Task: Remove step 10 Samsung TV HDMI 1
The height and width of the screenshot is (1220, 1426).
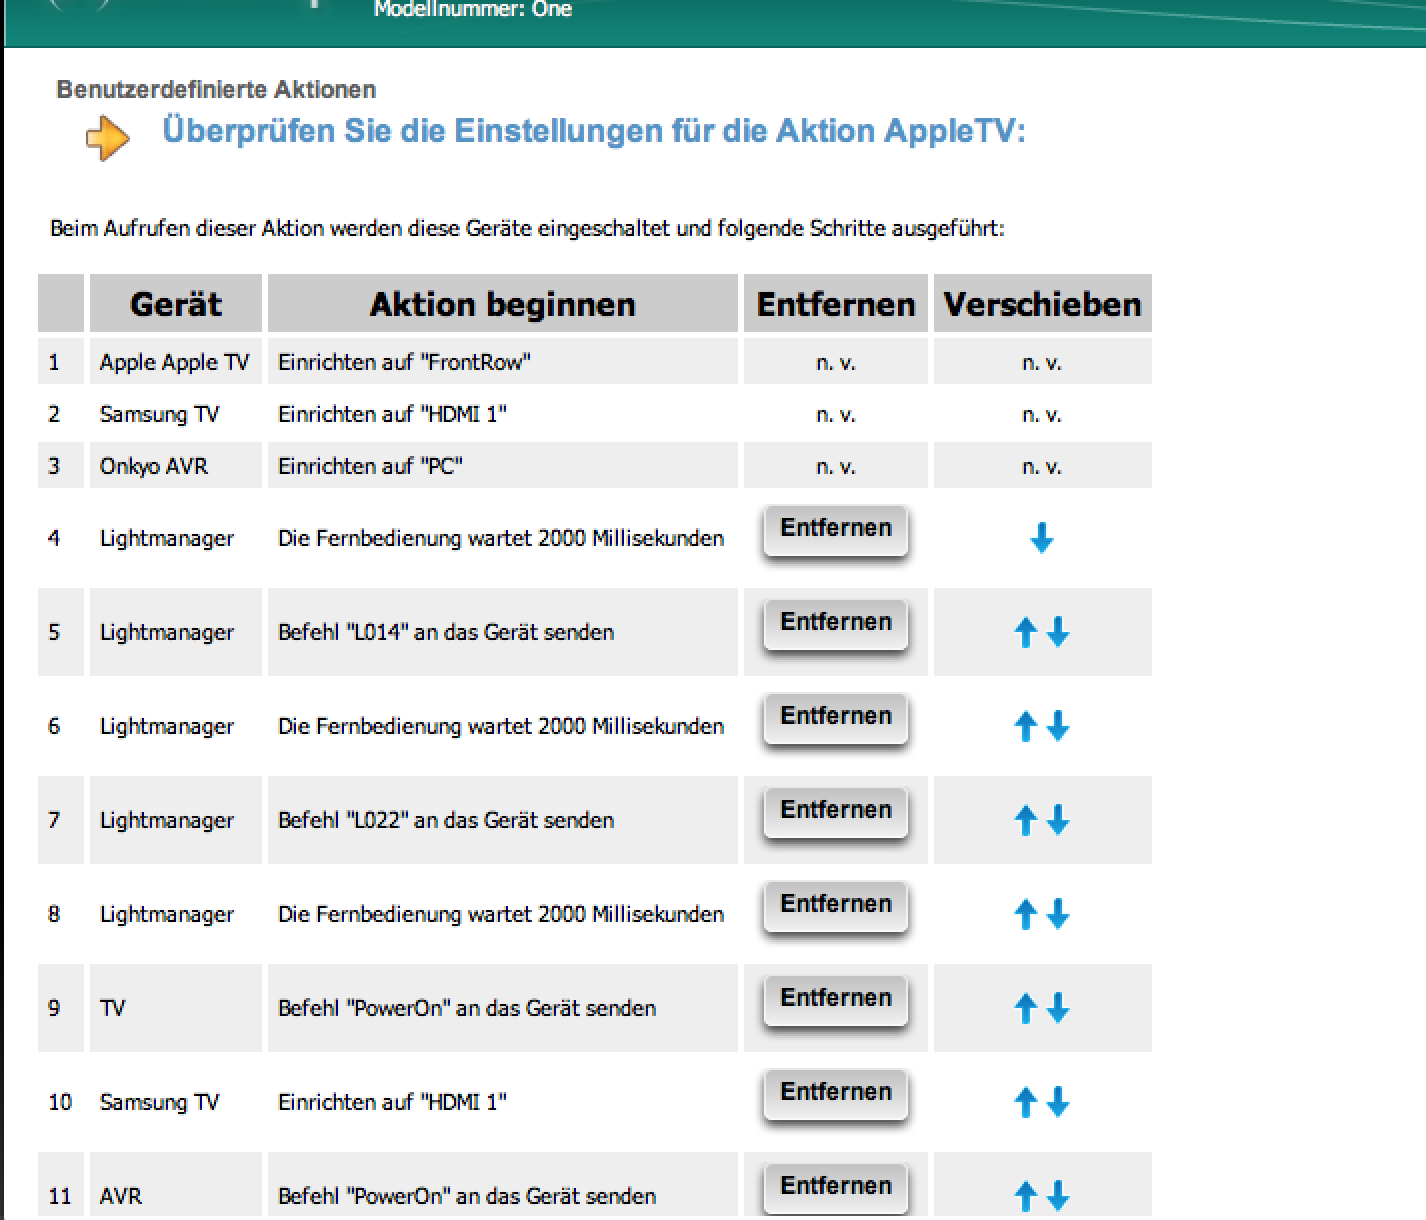Action: tap(835, 1094)
